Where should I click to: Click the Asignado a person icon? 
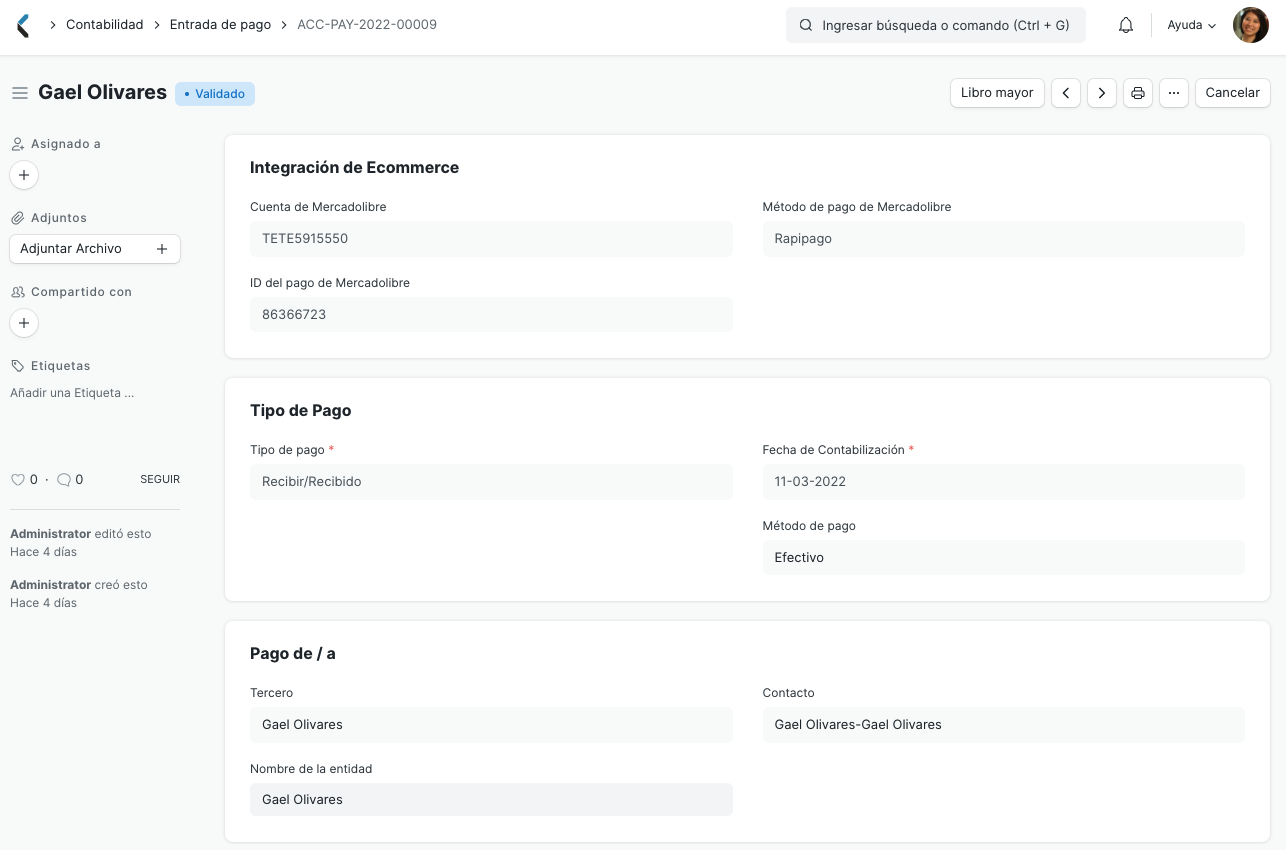17,144
